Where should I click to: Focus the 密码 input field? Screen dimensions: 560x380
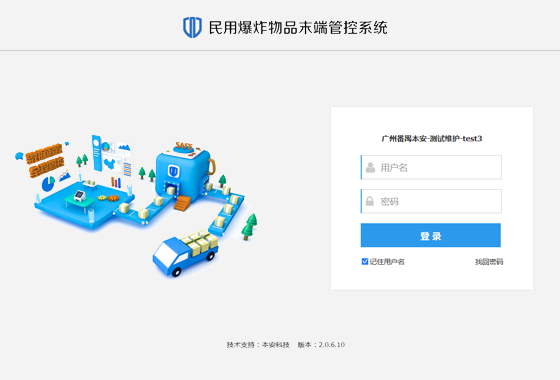pos(431,201)
